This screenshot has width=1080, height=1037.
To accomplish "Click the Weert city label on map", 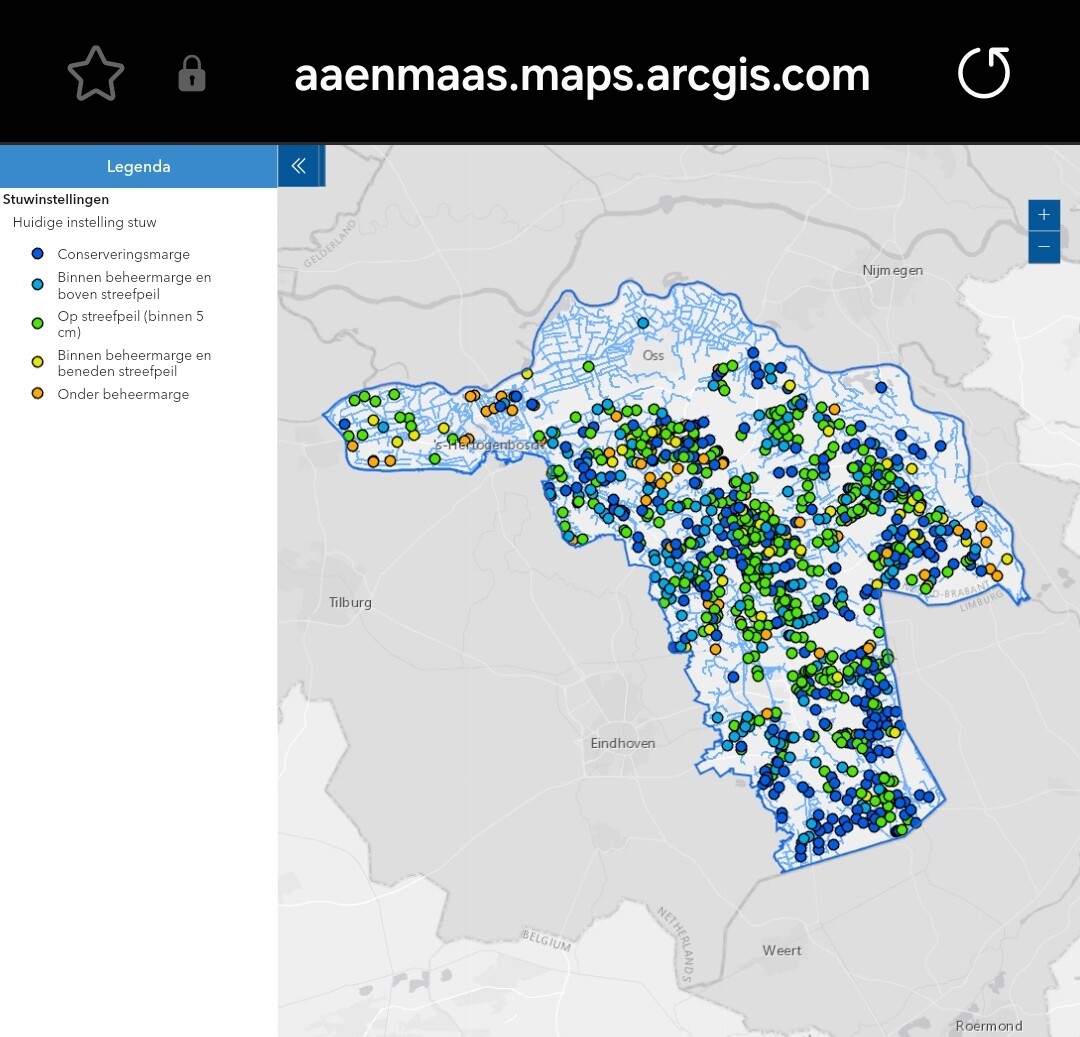I will coord(781,950).
